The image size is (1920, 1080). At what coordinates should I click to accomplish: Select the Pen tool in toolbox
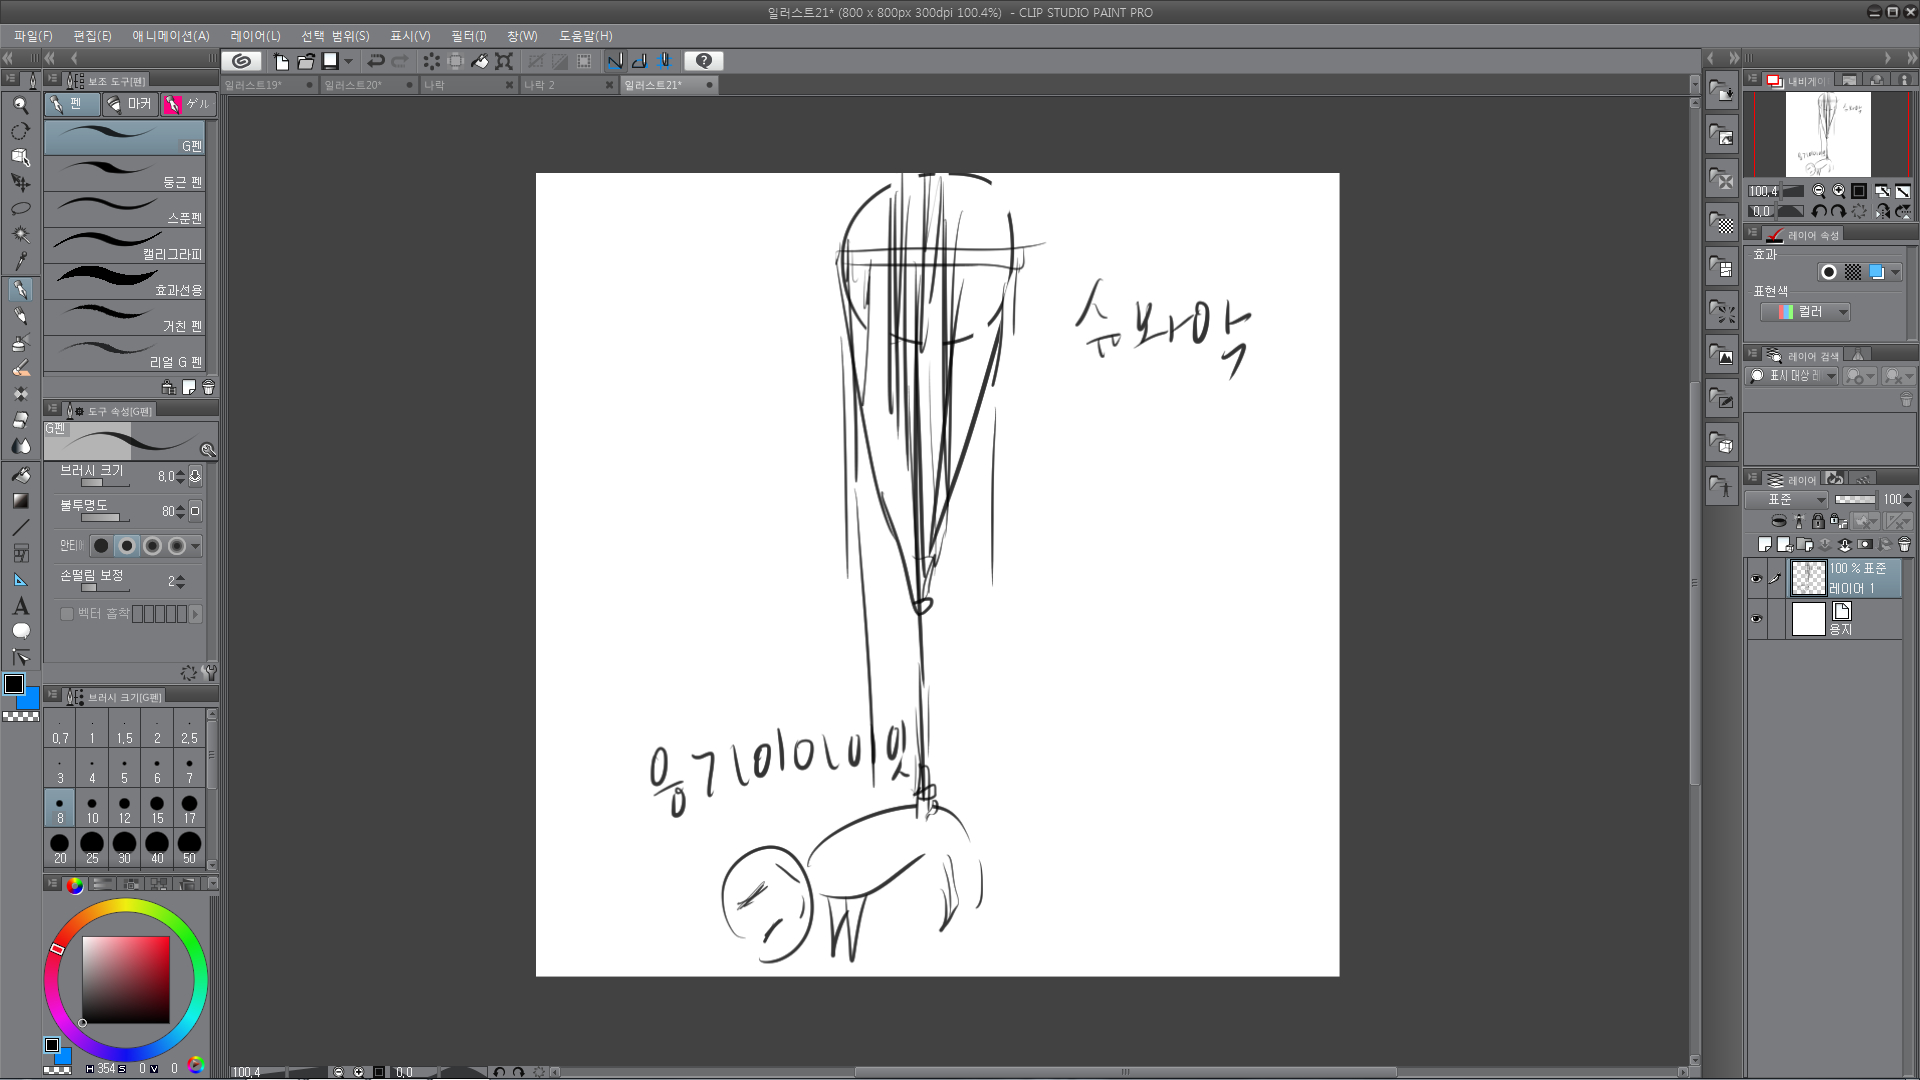point(20,289)
